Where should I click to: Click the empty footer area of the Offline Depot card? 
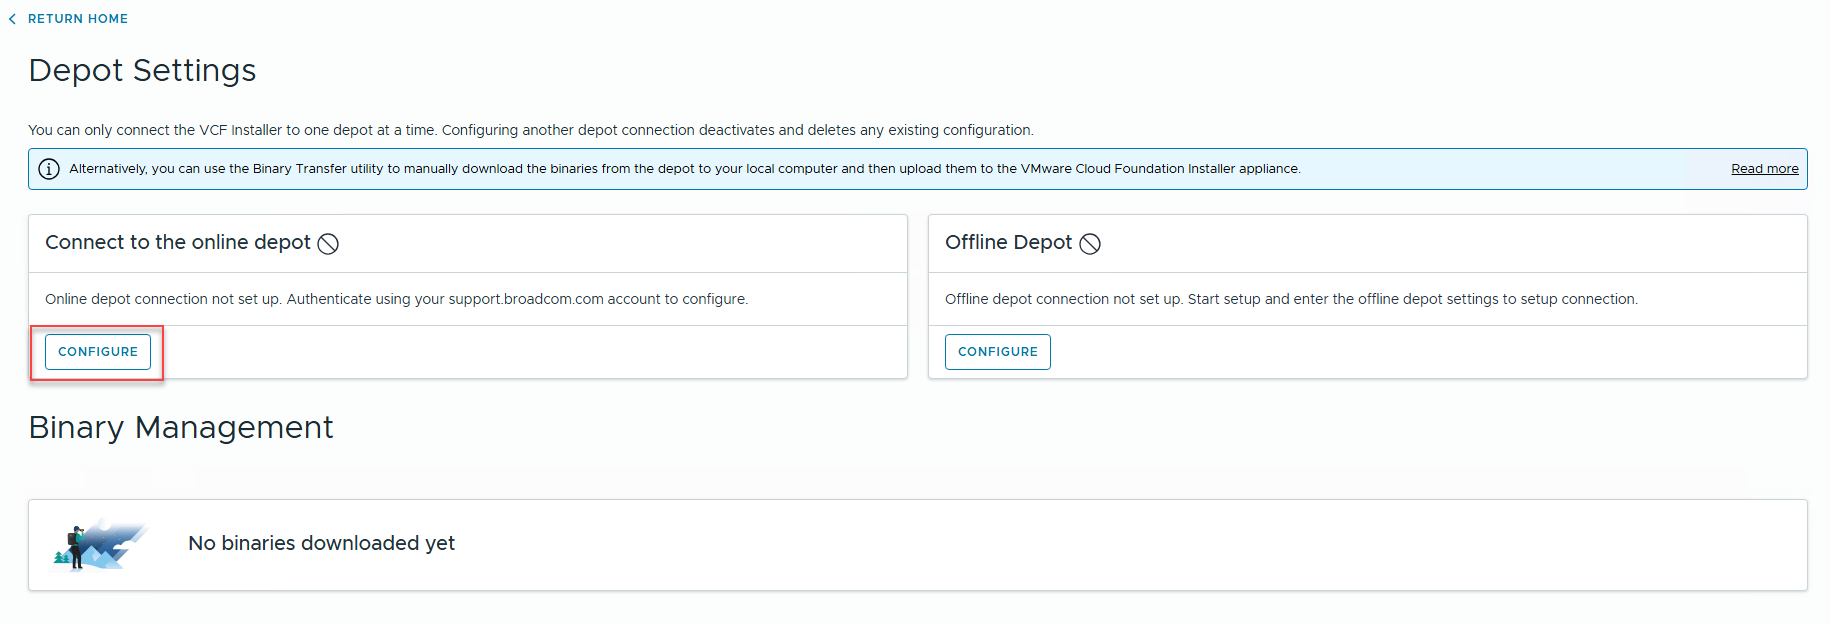coord(1400,352)
